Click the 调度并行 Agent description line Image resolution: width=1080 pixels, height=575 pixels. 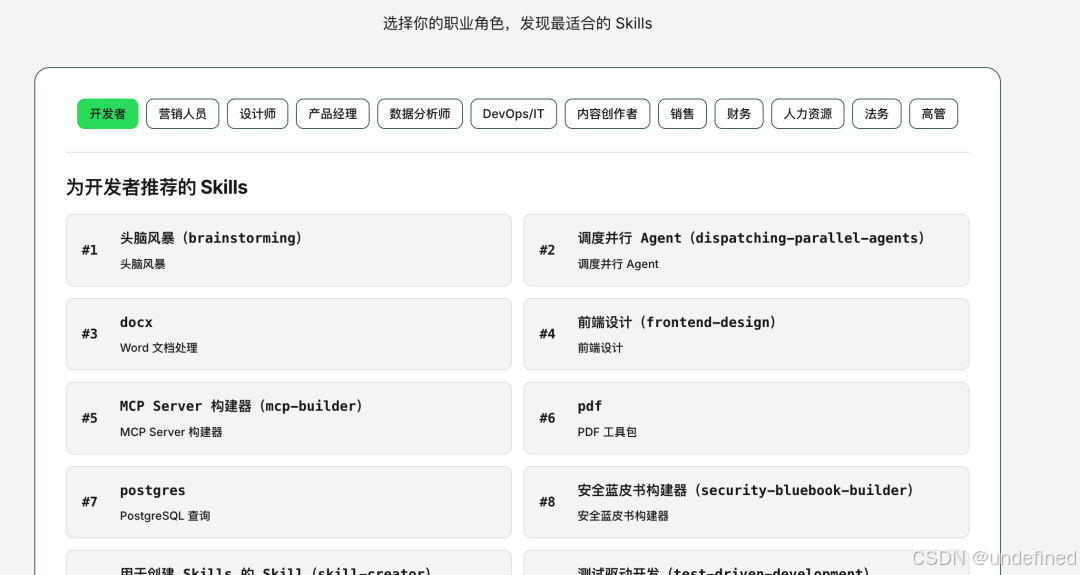[618, 264]
